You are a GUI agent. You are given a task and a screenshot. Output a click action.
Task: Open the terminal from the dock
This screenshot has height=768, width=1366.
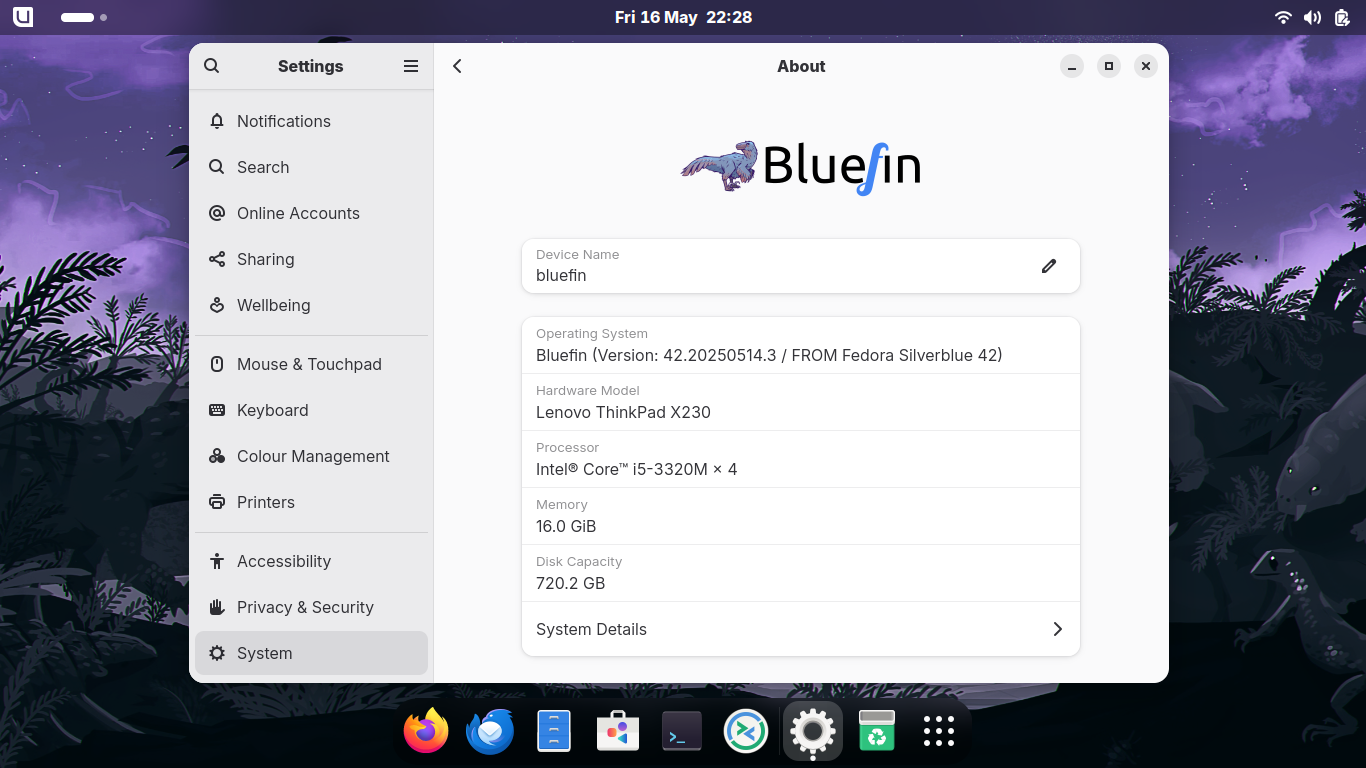pos(682,731)
